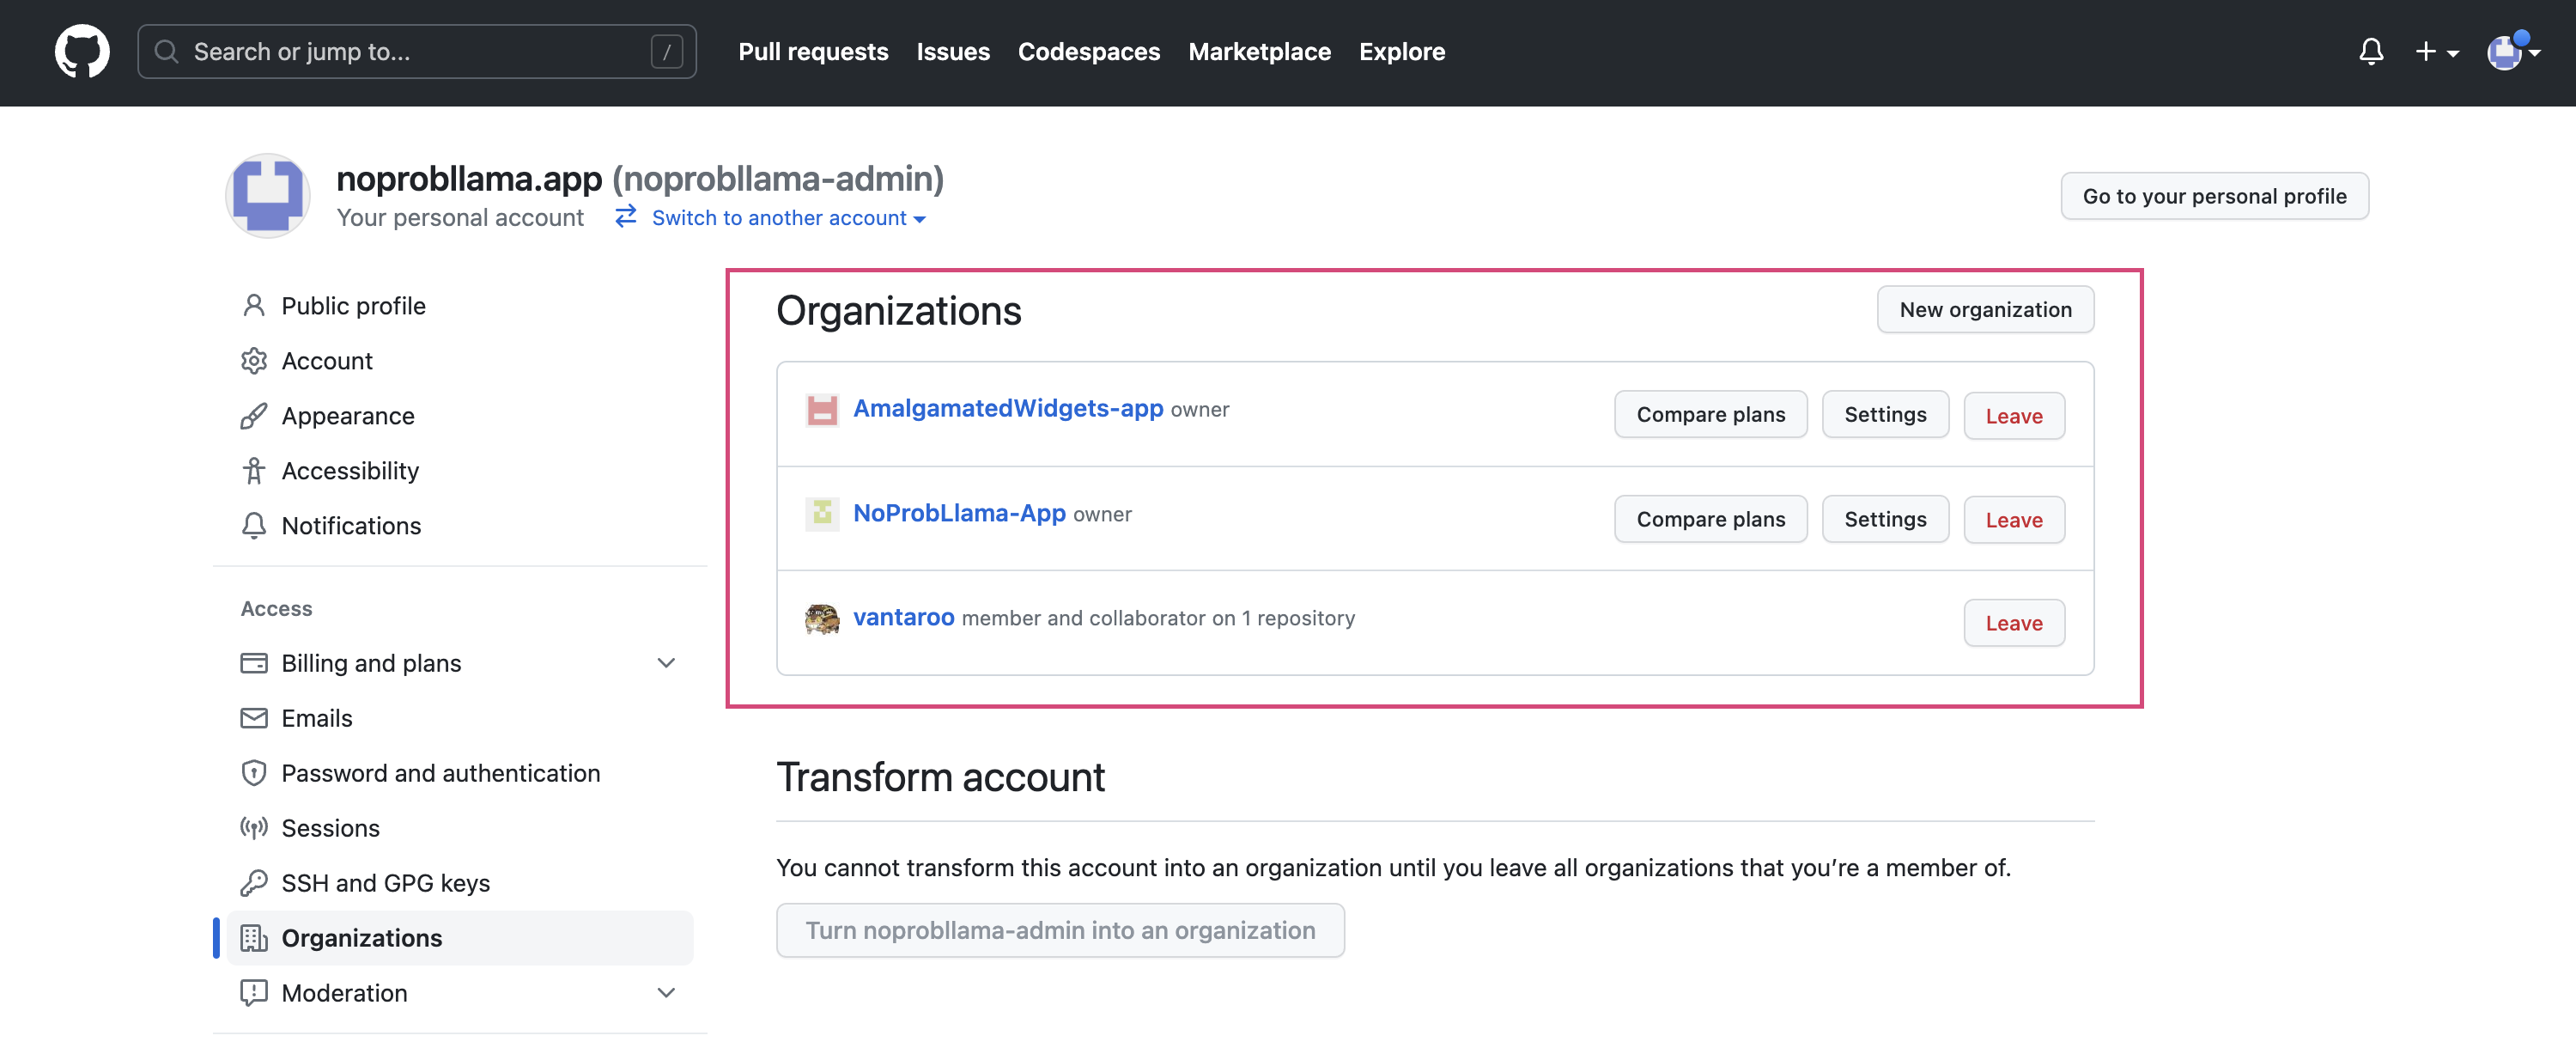The height and width of the screenshot is (1048, 2576).
Task: Click the SSH key icon
Action: [x=254, y=883]
